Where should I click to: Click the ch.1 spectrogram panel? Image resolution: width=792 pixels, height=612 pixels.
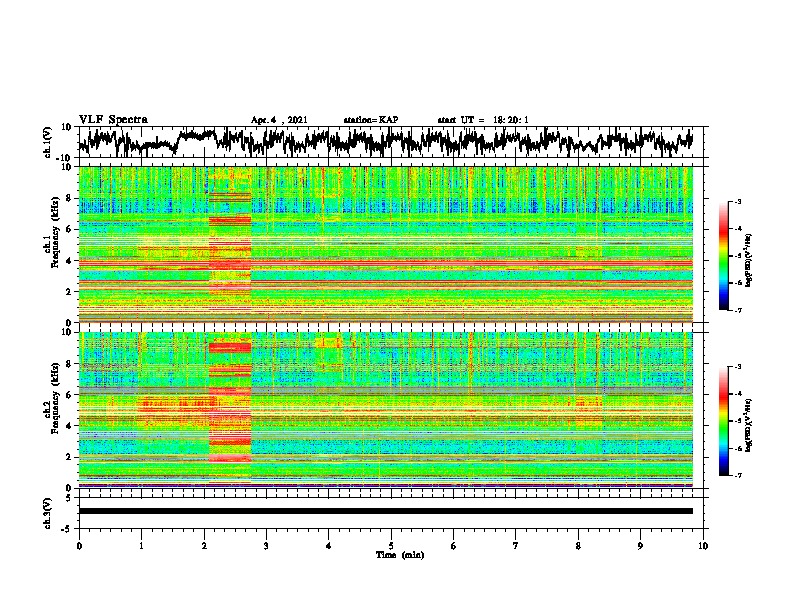click(x=385, y=244)
